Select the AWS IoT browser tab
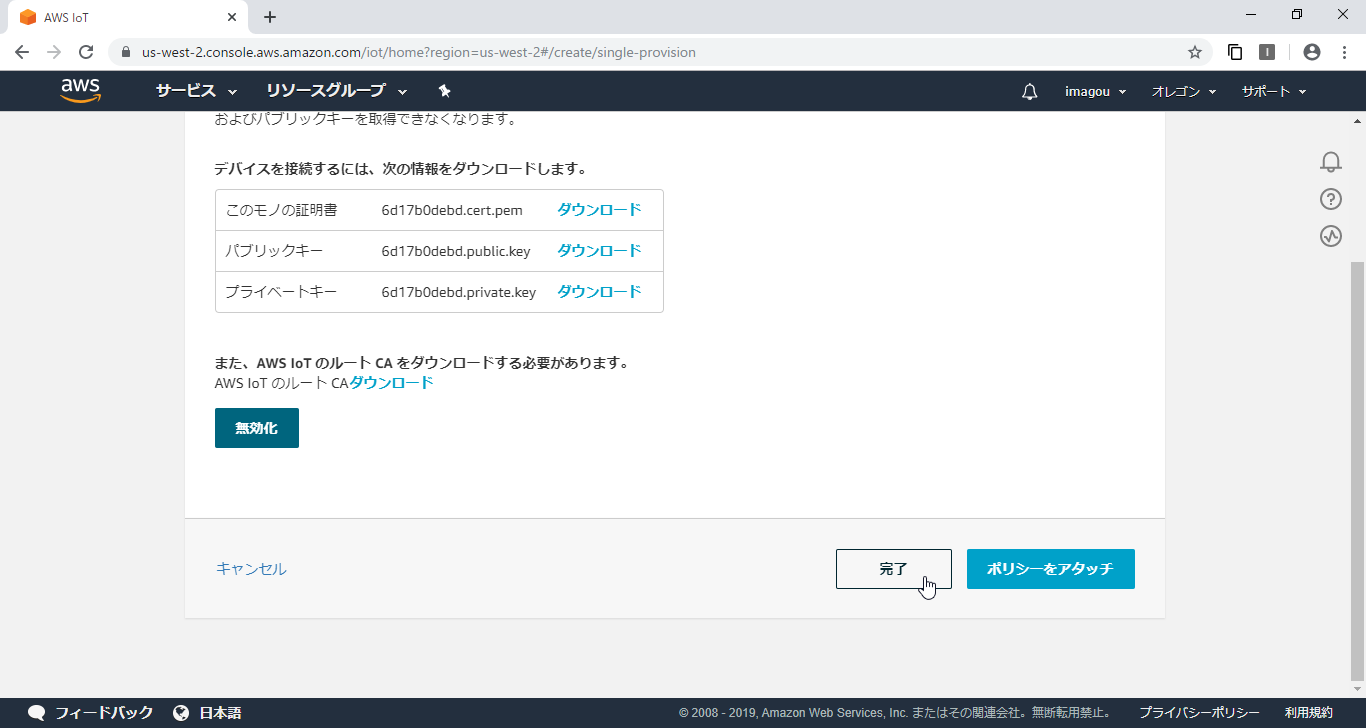Screen dimensions: 1366x728 point(120,16)
